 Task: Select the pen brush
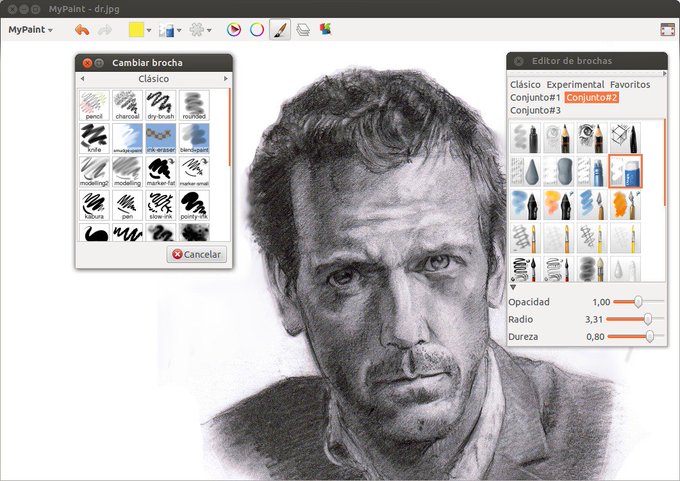[128, 205]
